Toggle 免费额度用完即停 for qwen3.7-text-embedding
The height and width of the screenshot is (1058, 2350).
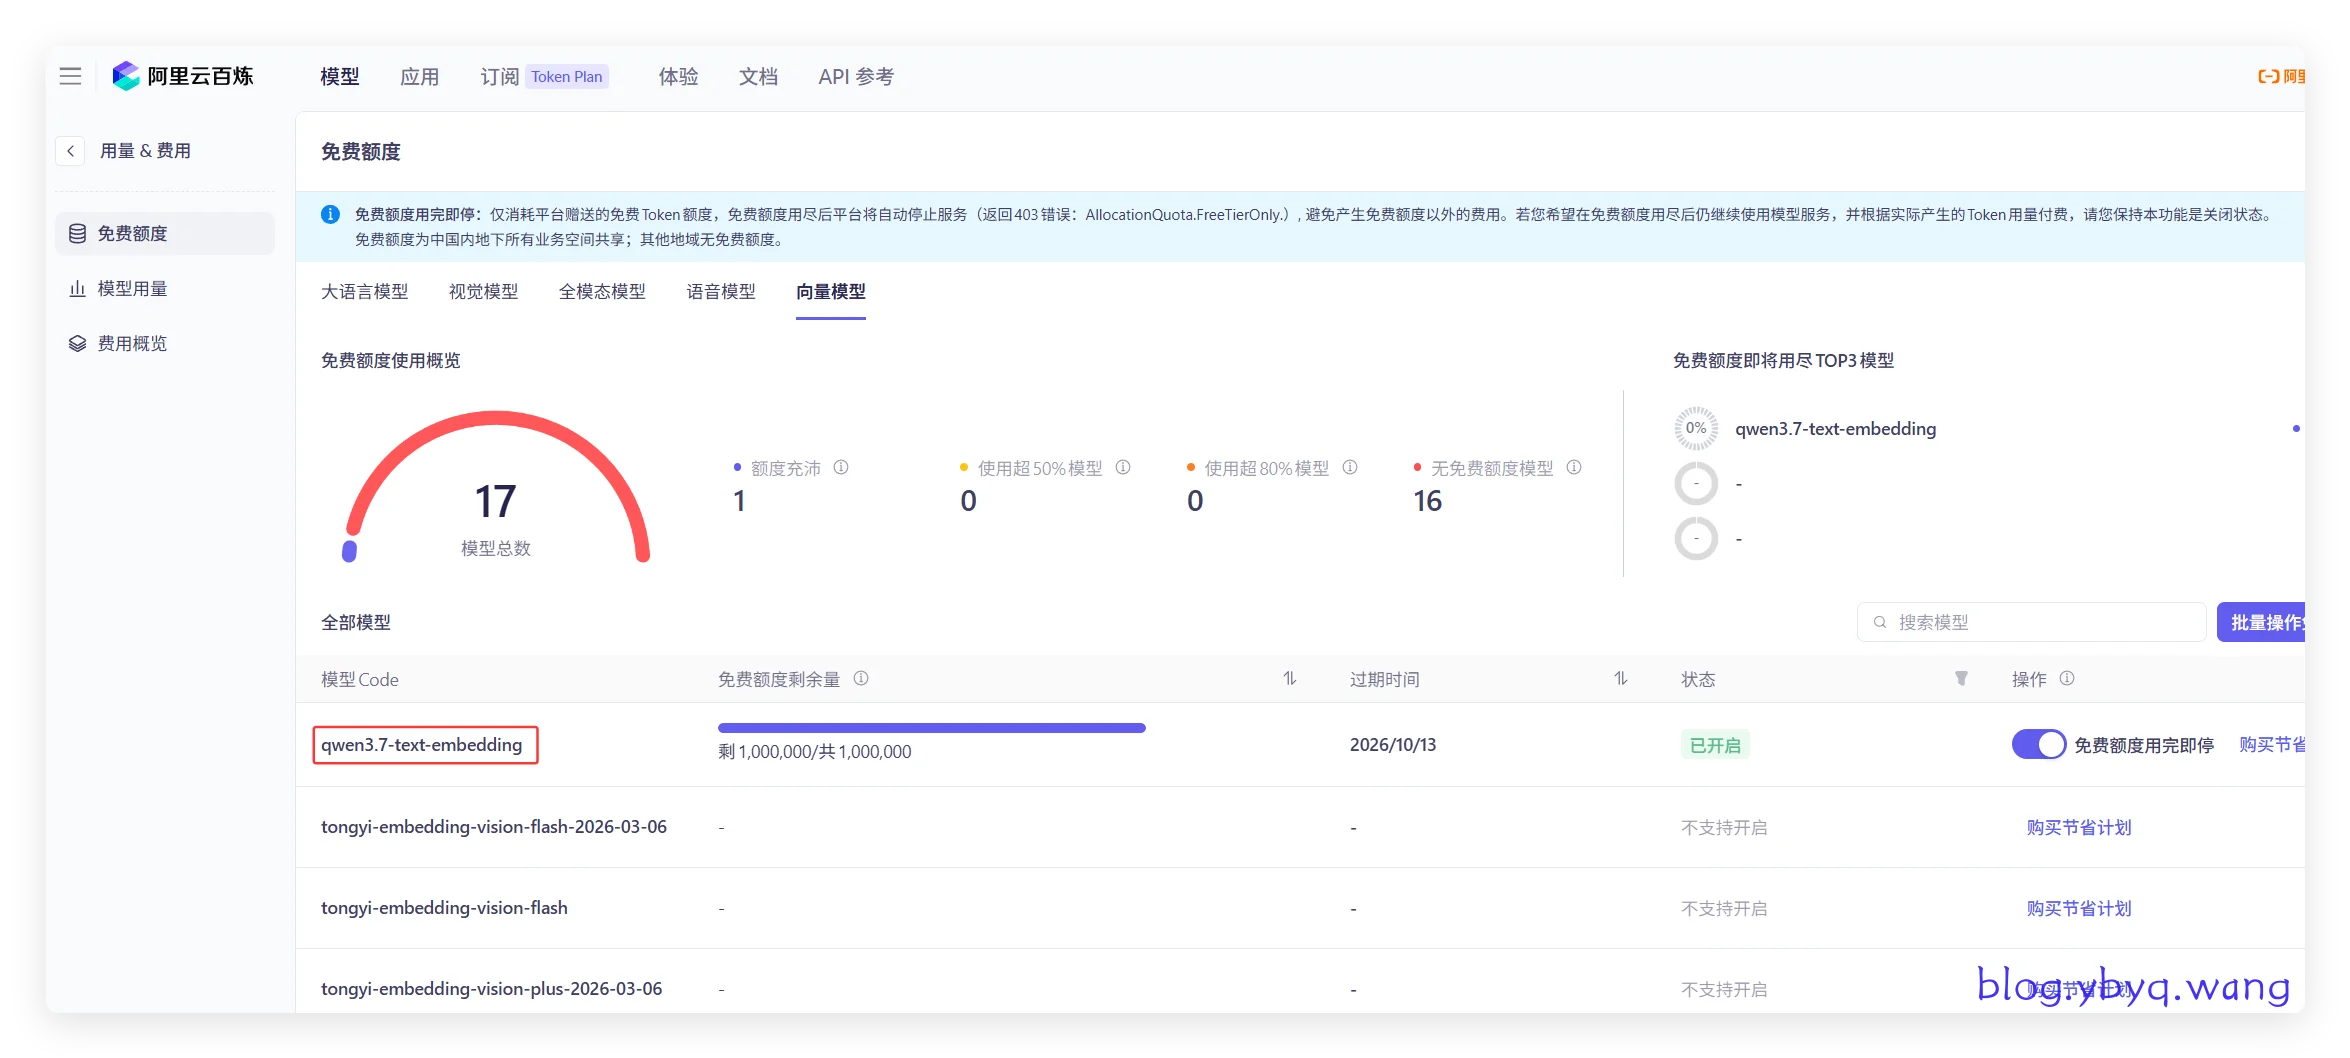pyautogui.click(x=2038, y=745)
